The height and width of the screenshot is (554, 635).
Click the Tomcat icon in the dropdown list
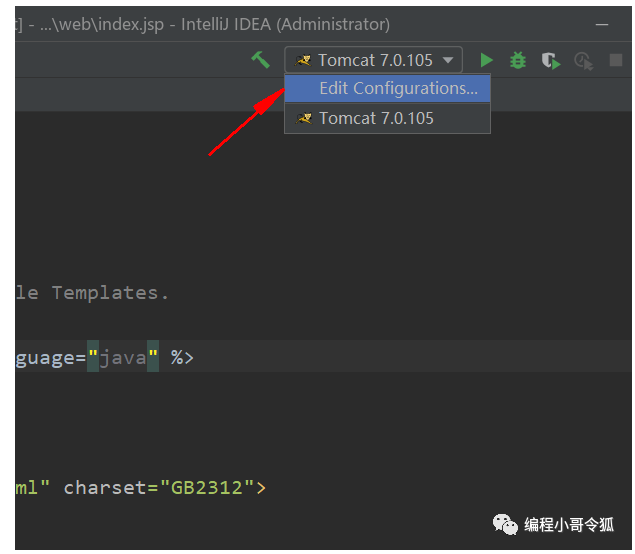pyautogui.click(x=304, y=118)
